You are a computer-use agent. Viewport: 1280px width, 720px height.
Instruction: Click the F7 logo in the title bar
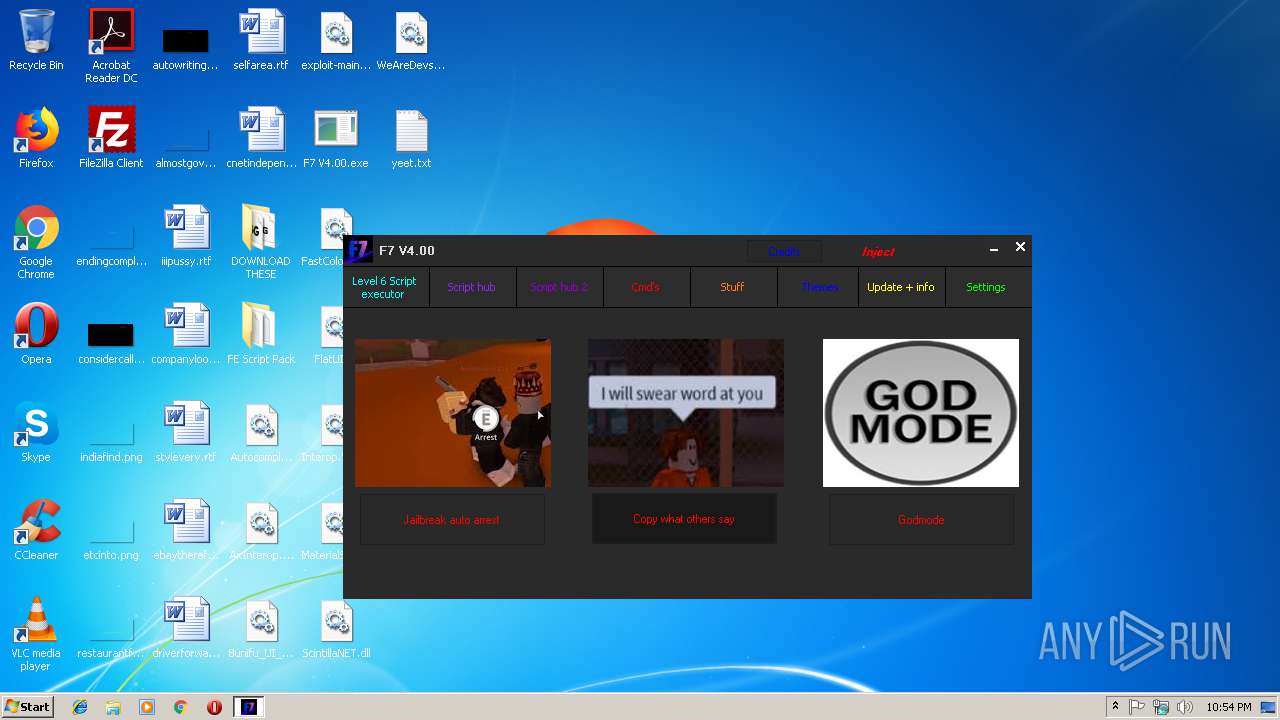[360, 250]
